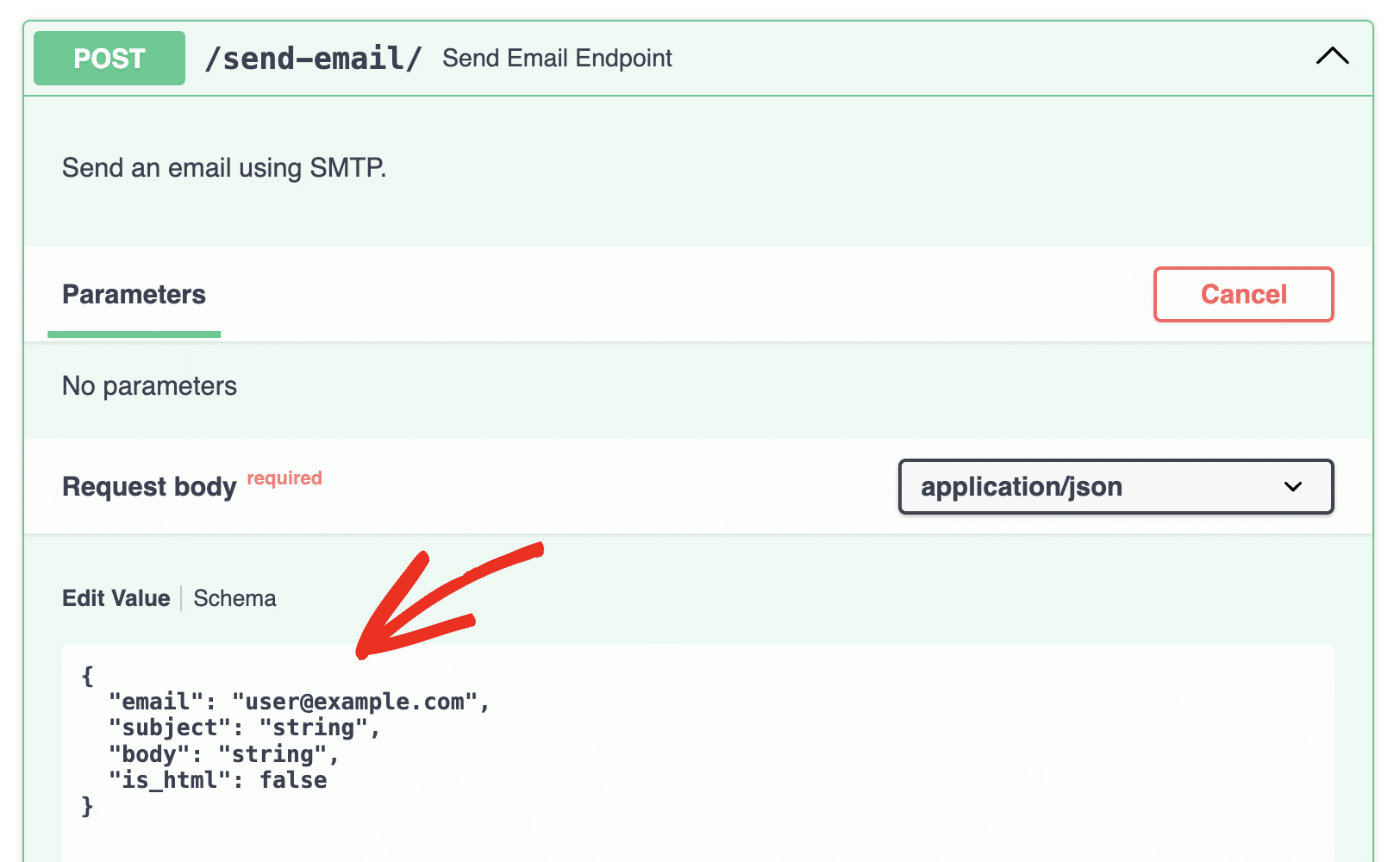Switch to the Parameters tab
Image resolution: width=1400 pixels, height=862 pixels.
pos(134,295)
